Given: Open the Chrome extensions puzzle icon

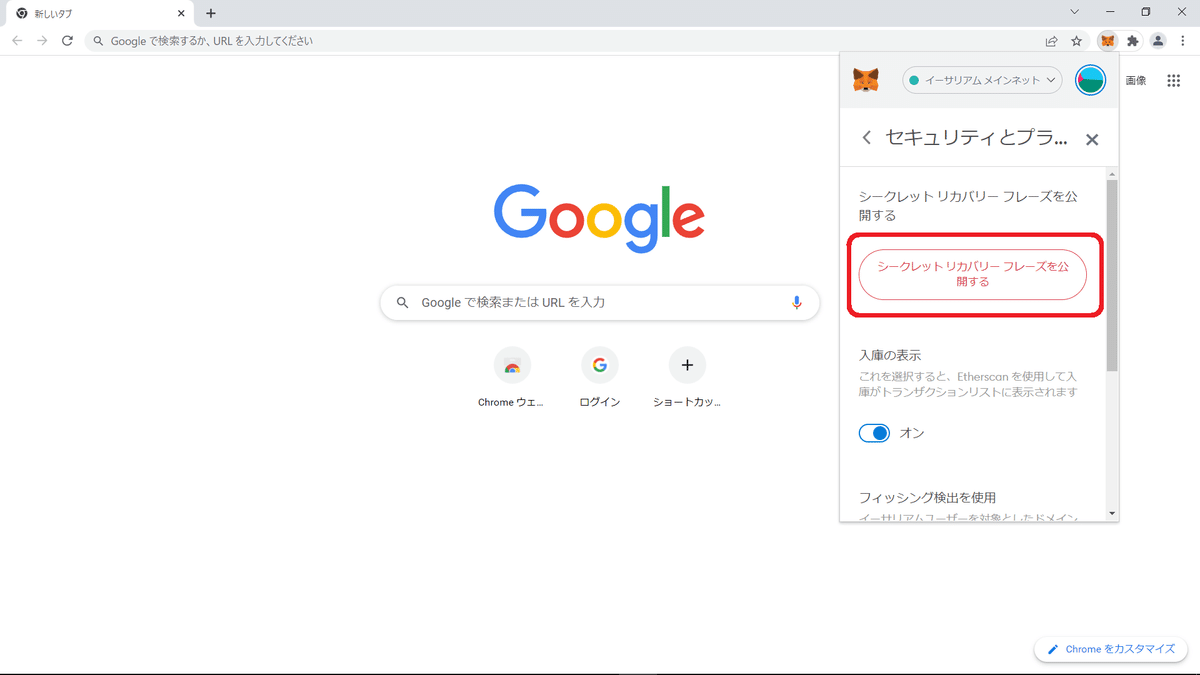Looking at the screenshot, I should point(1133,41).
